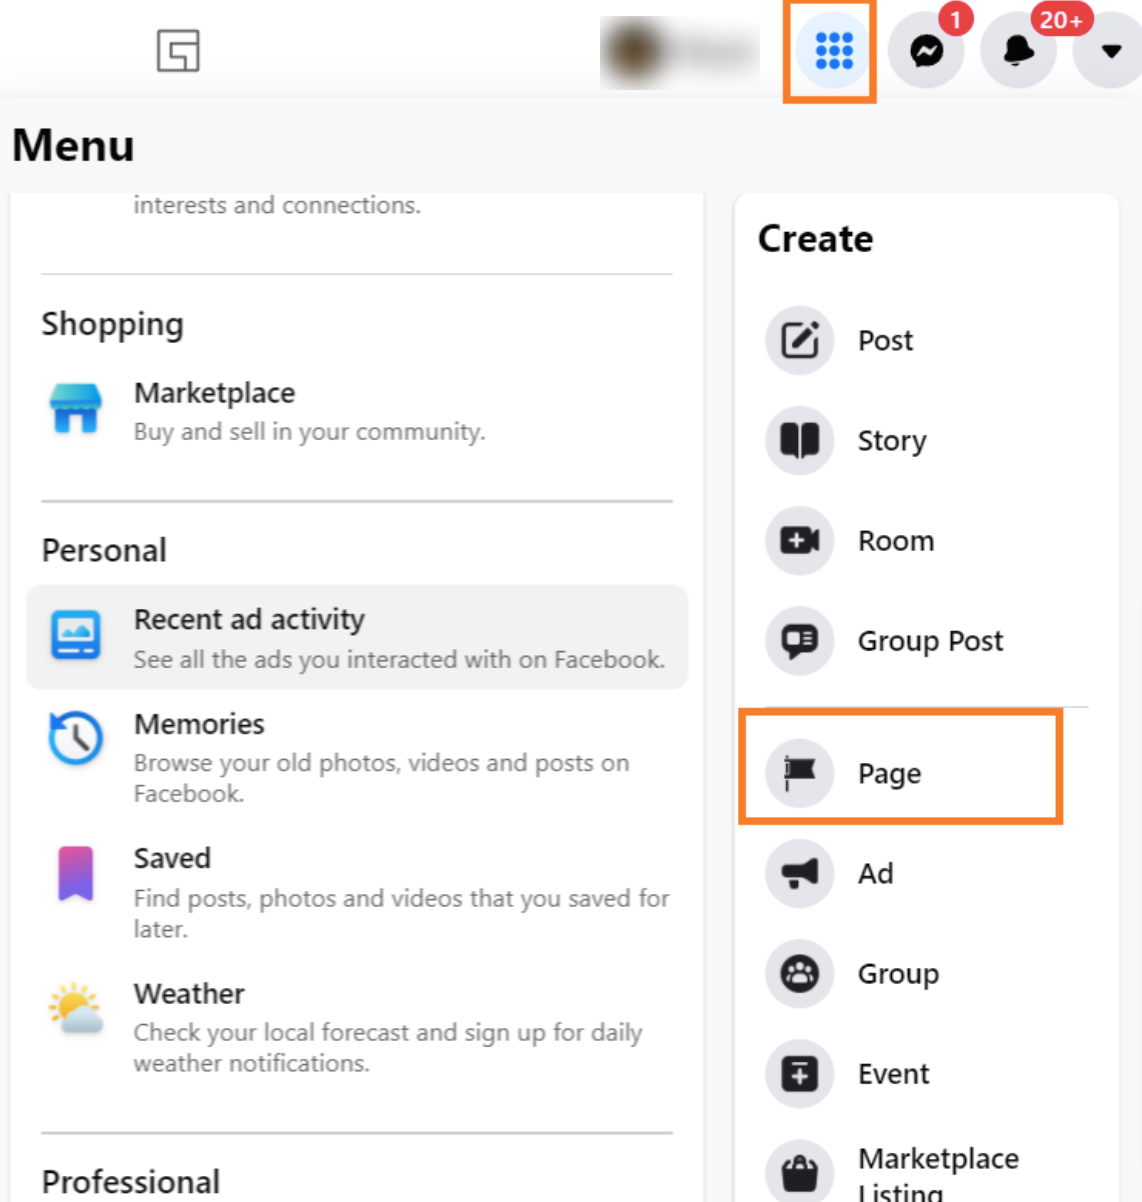Click the Event calendar icon
The height and width of the screenshot is (1202, 1142).
tap(799, 1074)
